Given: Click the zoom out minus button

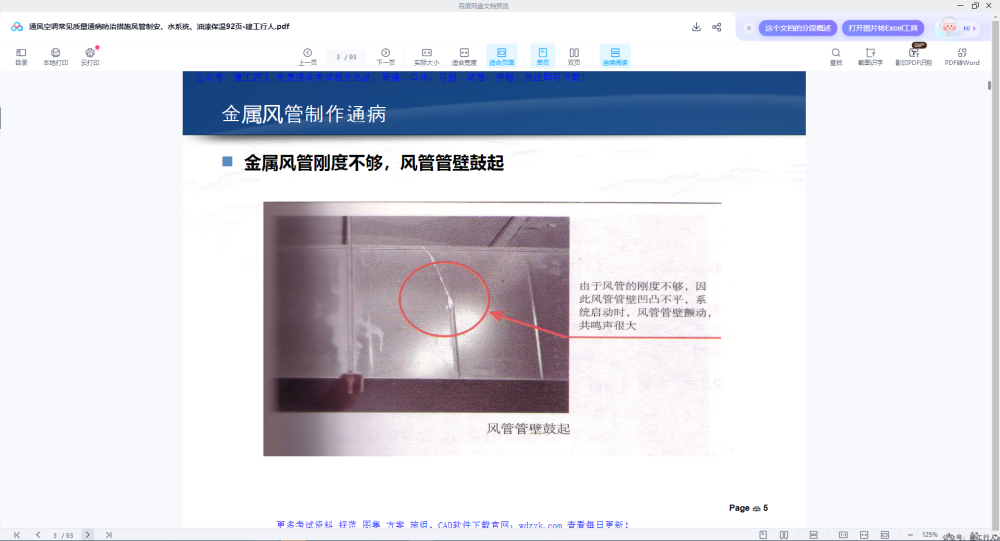Looking at the screenshot, I should pos(910,535).
